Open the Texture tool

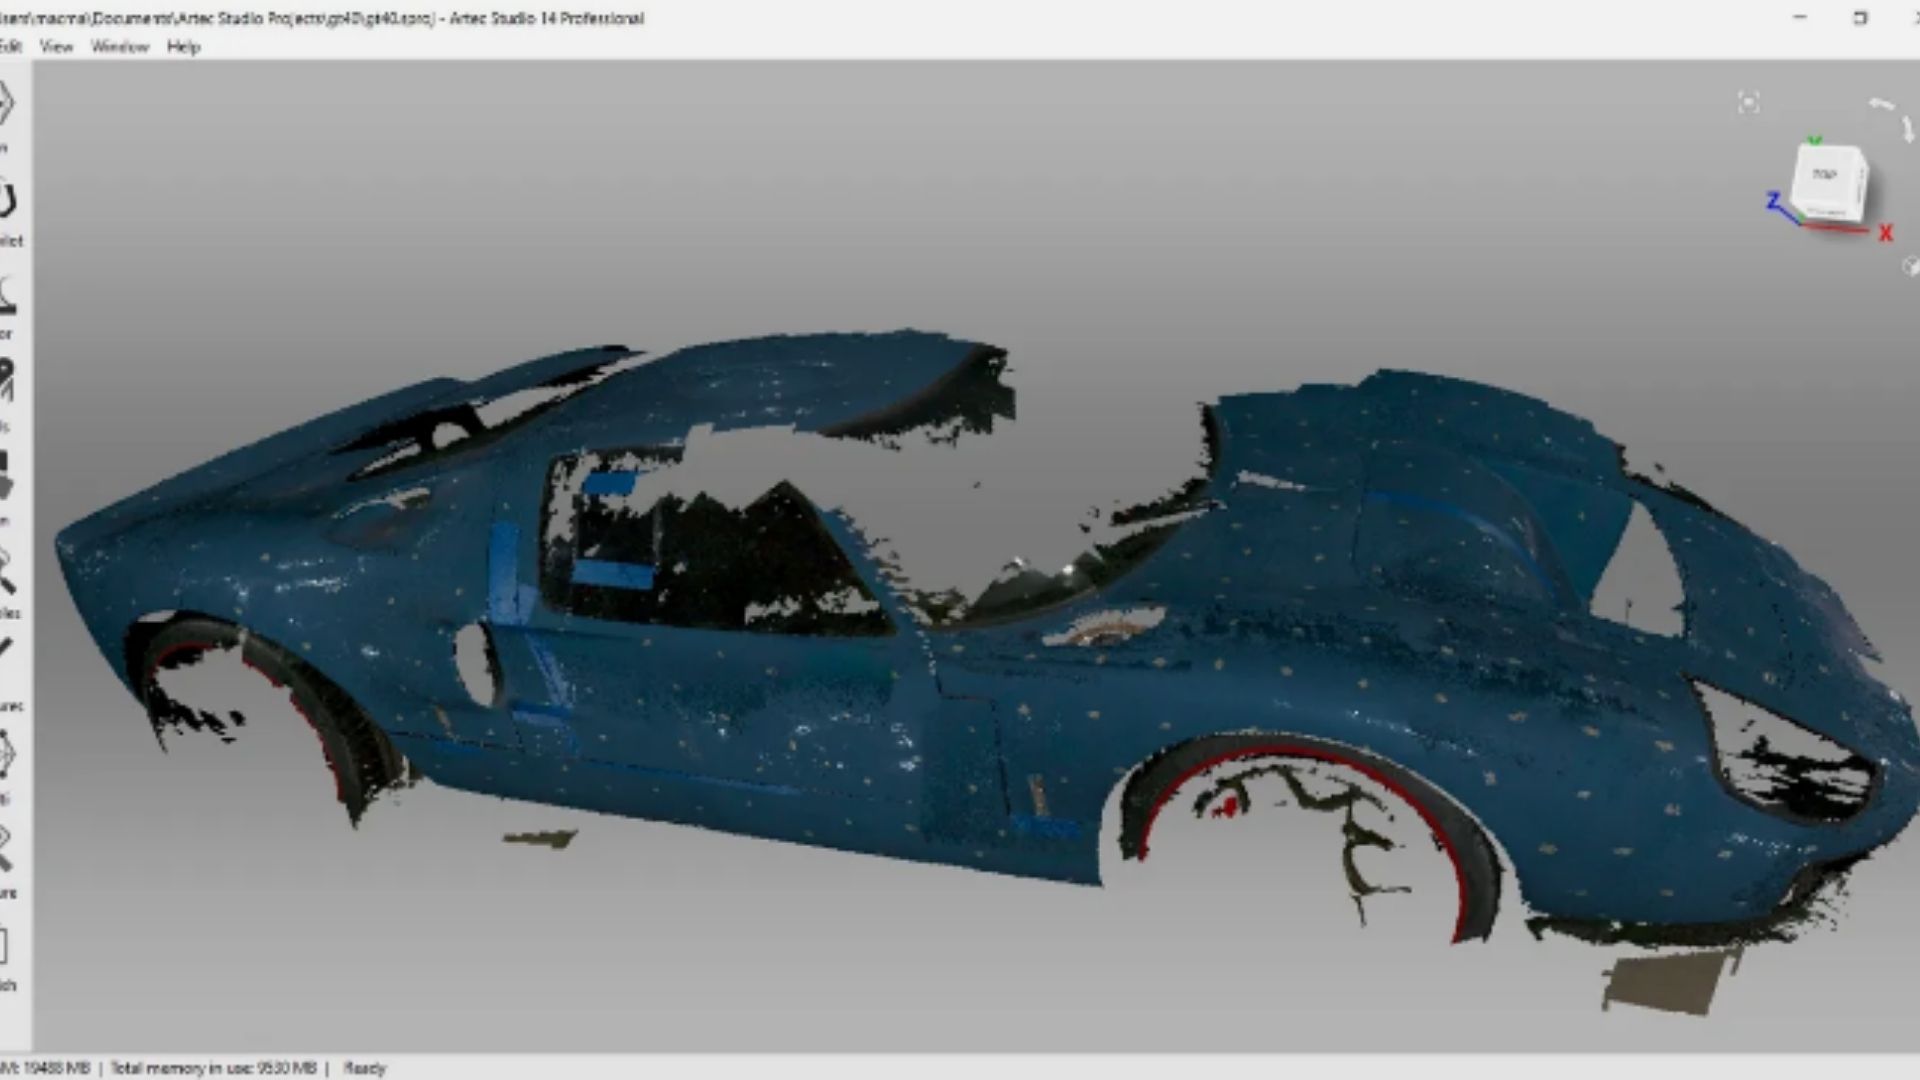point(6,849)
